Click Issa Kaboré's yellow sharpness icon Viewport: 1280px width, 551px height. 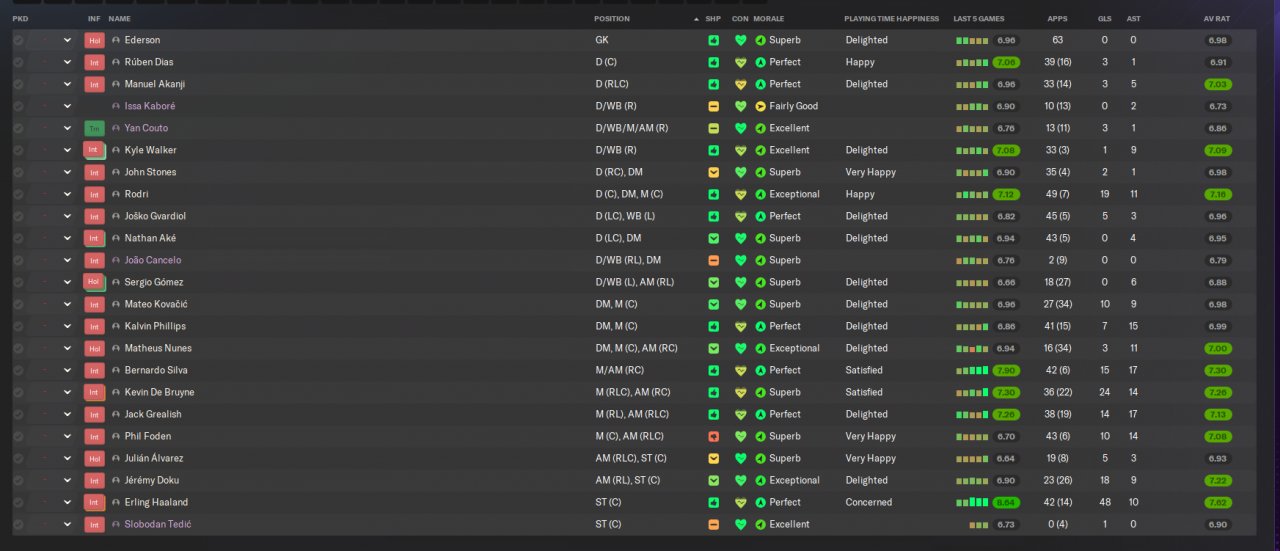pos(713,106)
